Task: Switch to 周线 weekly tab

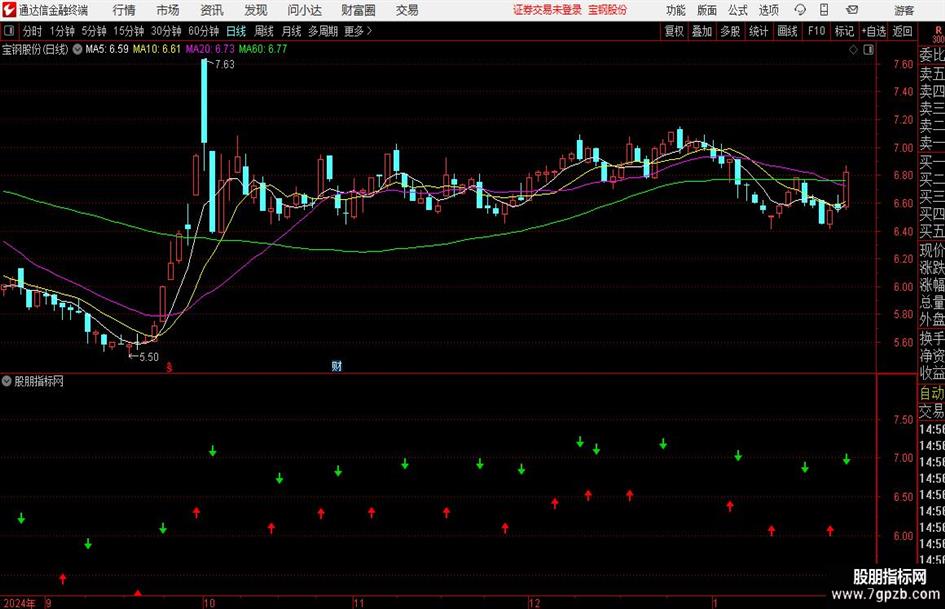Action: pyautogui.click(x=264, y=31)
